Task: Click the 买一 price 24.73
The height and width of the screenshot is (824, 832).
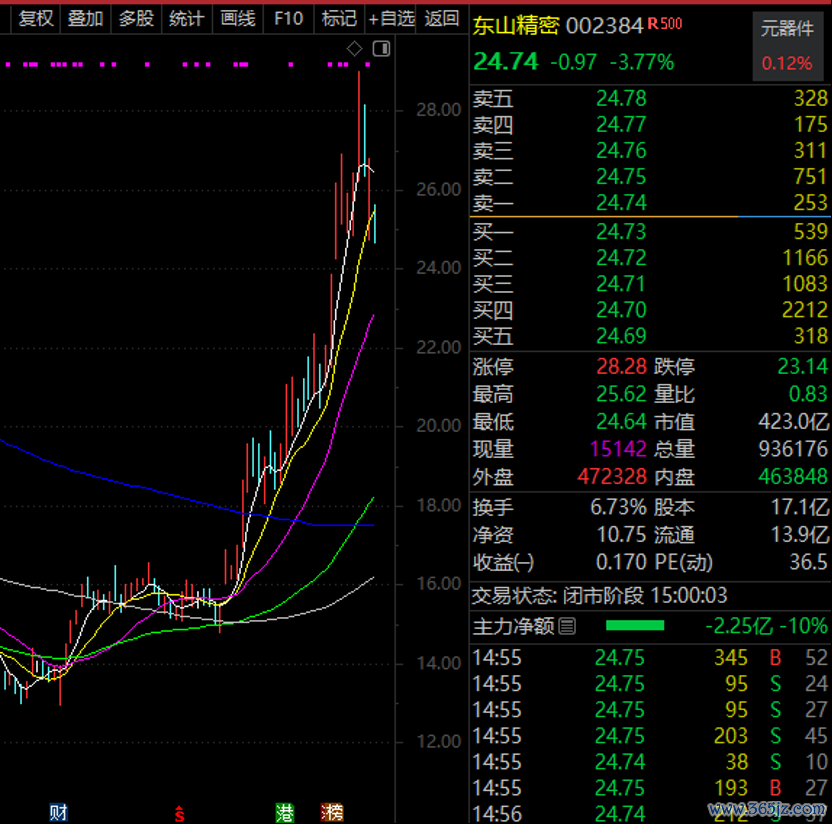Action: (621, 231)
